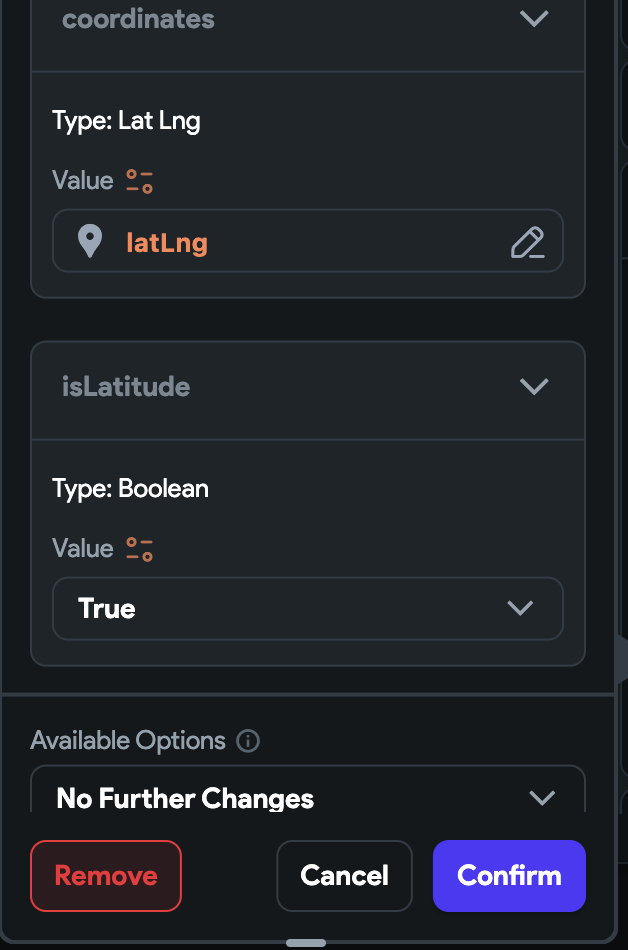Click chevron beside No Further Changes
Screen dimensions: 628x950
(541, 797)
